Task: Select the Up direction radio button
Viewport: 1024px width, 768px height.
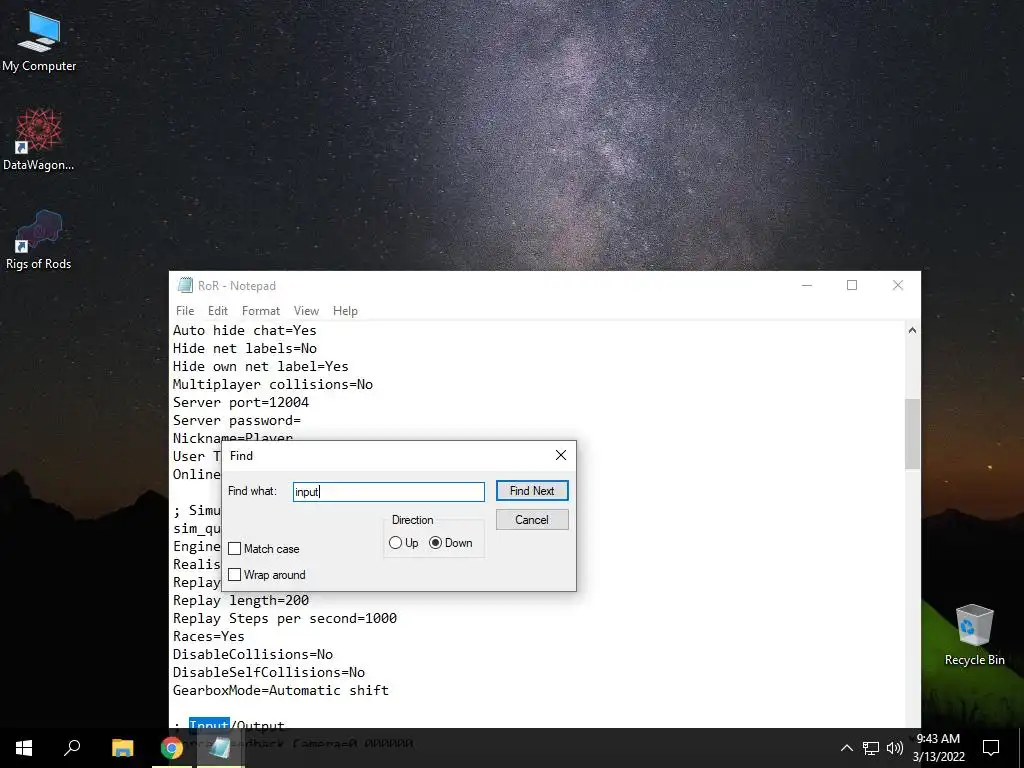Action: point(395,543)
